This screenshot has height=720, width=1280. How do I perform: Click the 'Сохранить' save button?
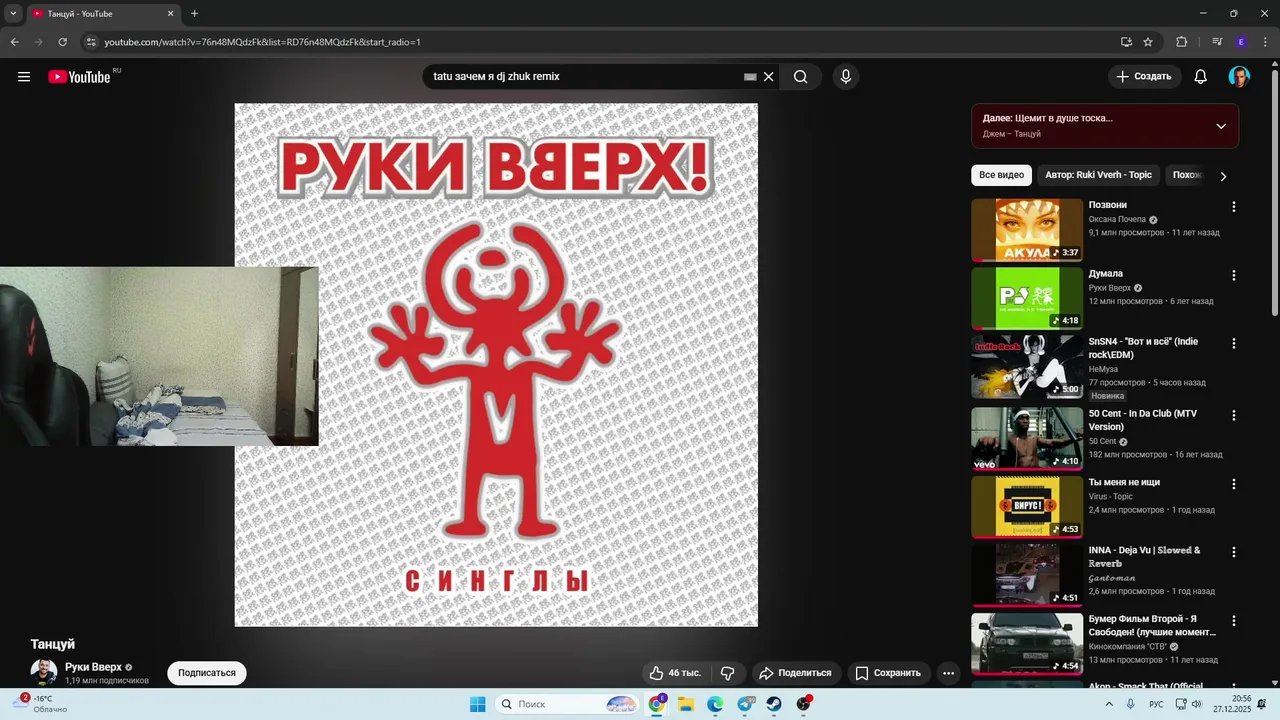(888, 673)
